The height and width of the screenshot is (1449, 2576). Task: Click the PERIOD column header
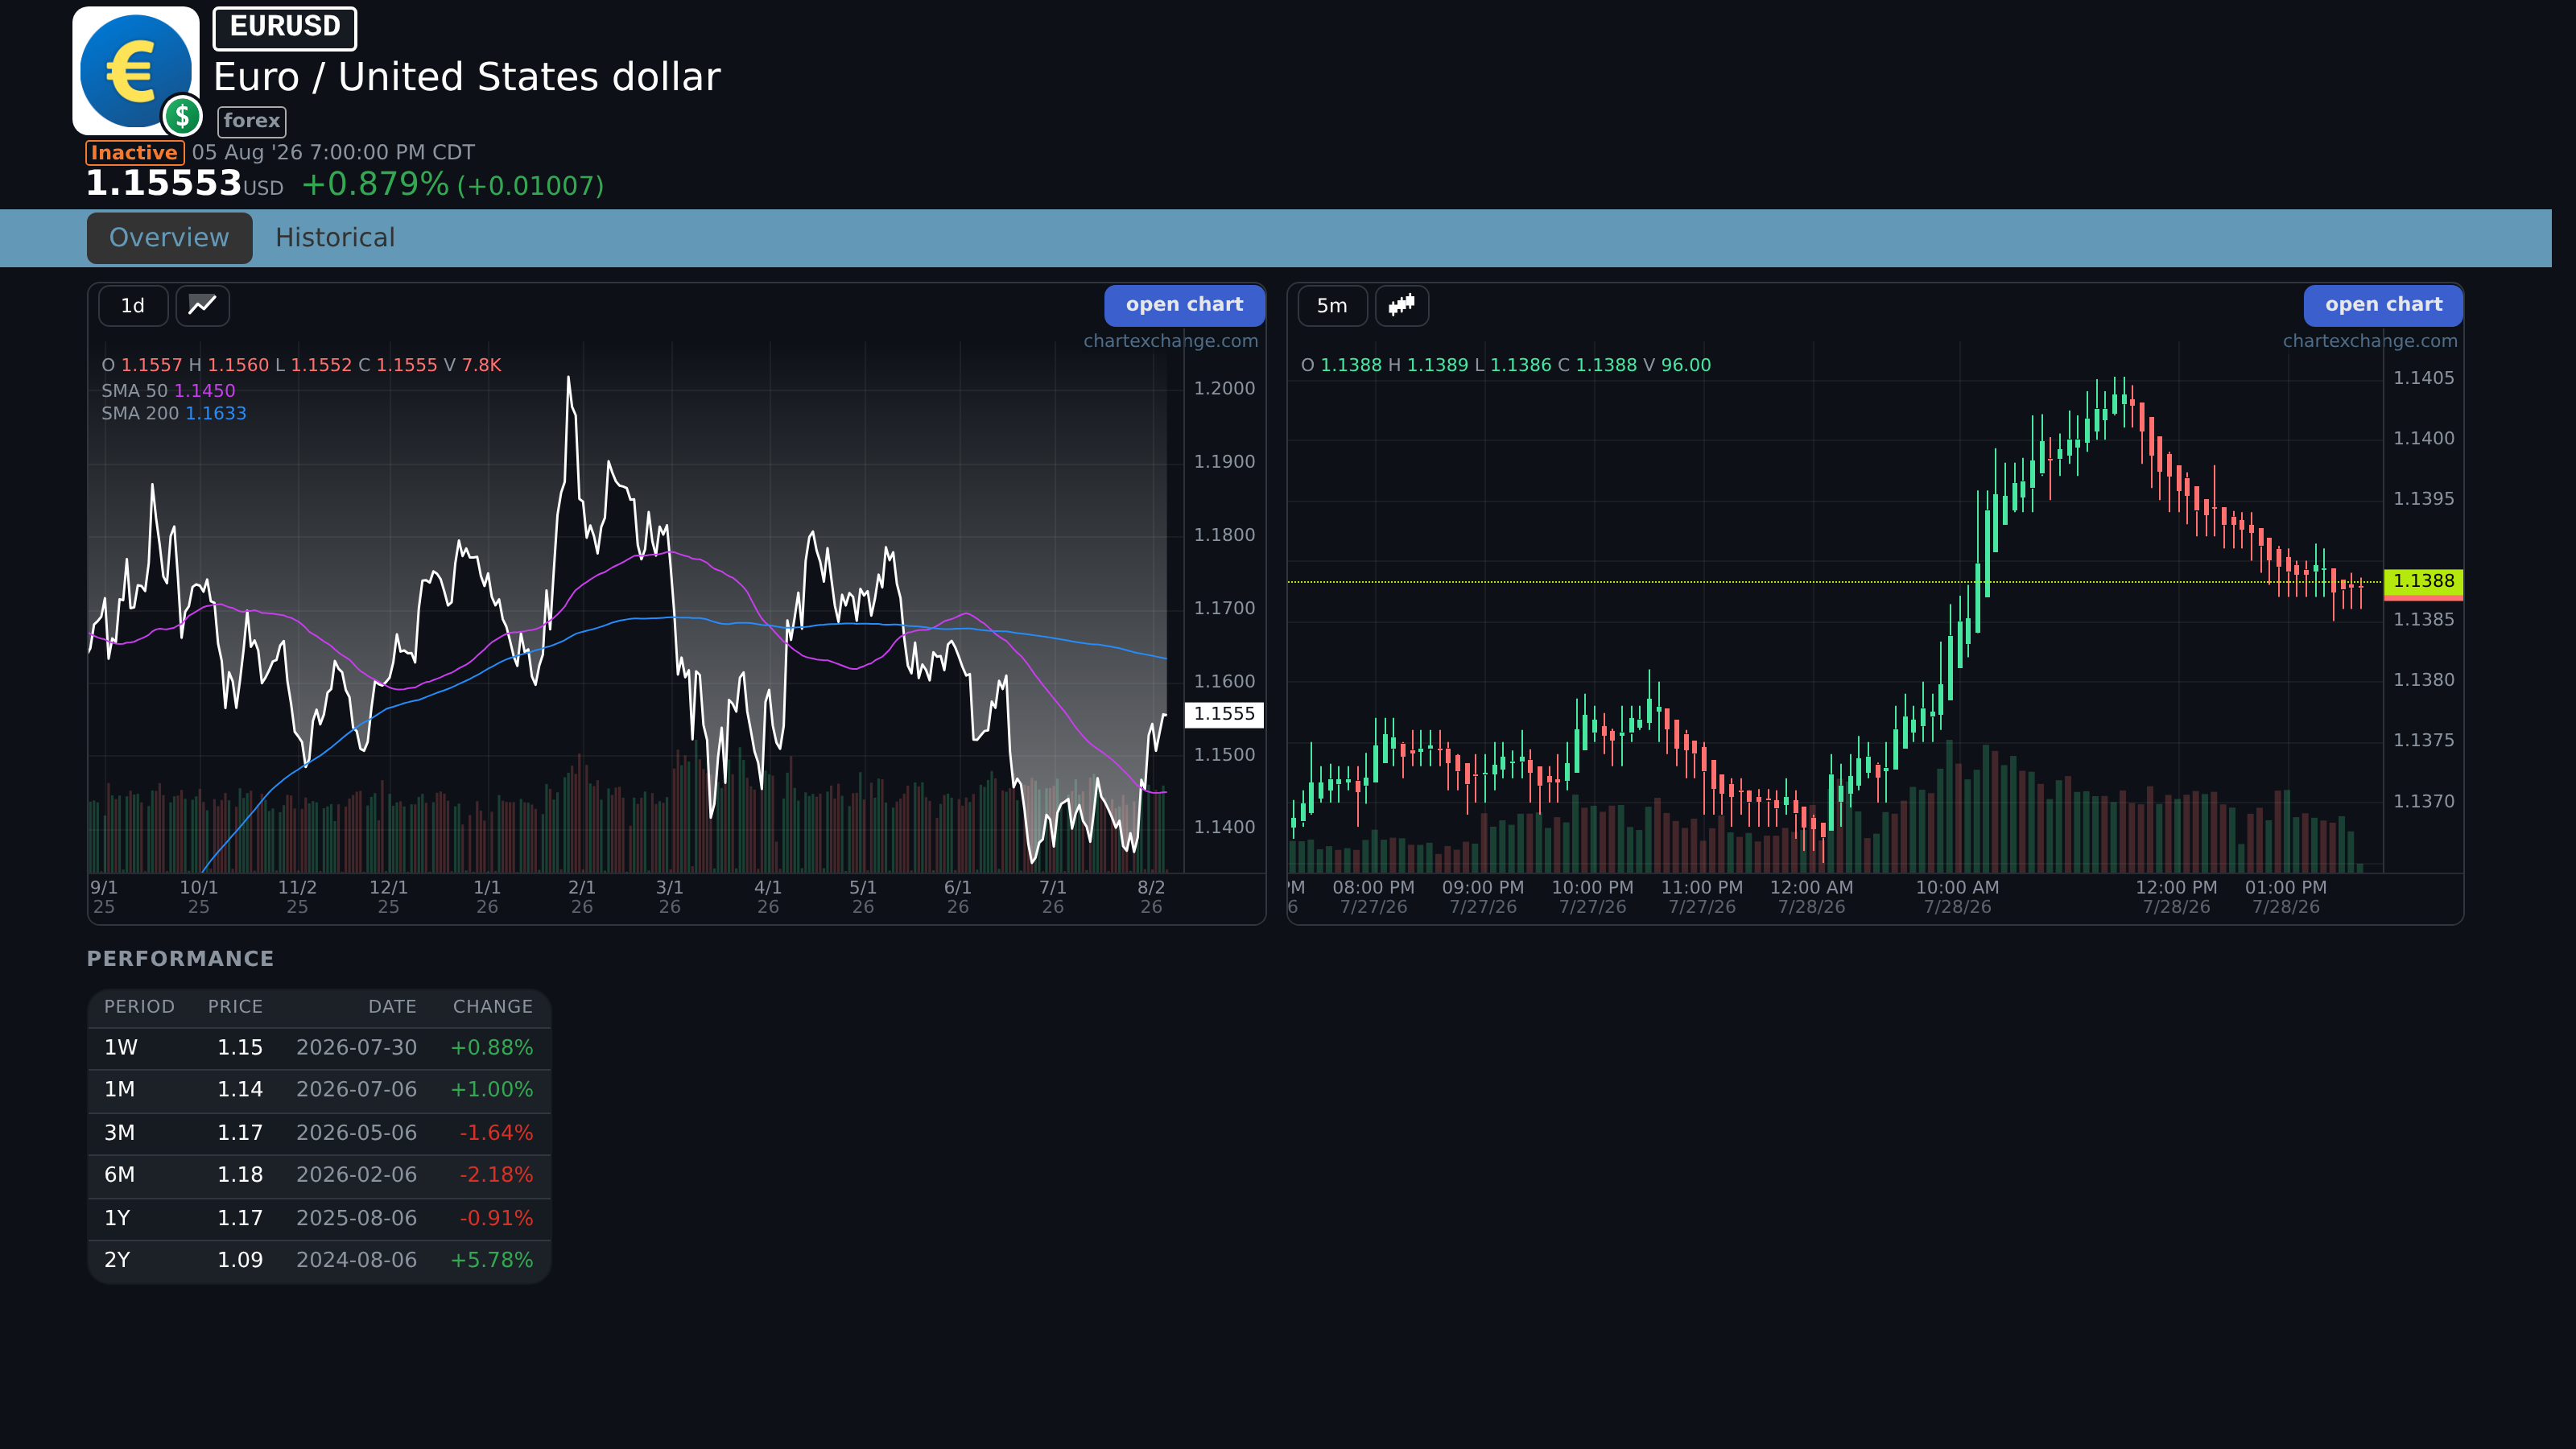(x=139, y=1007)
